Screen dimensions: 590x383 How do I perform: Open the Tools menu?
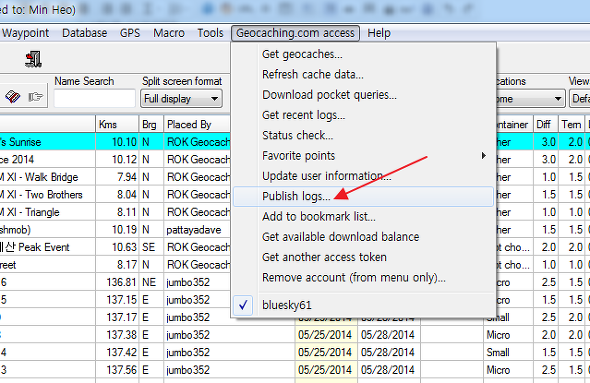pos(210,33)
